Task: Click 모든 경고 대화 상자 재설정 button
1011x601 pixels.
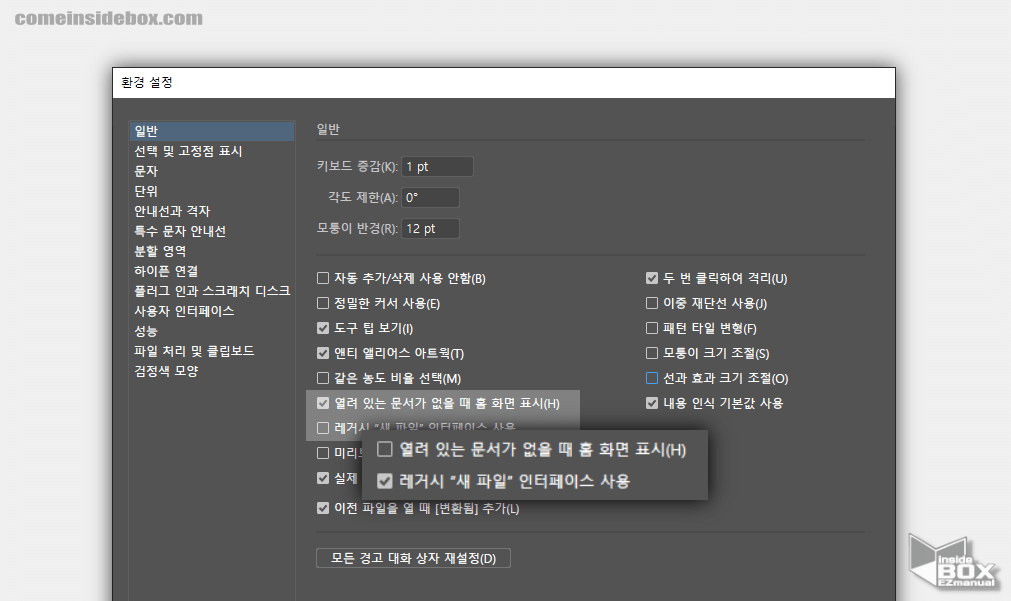Action: pos(413,558)
